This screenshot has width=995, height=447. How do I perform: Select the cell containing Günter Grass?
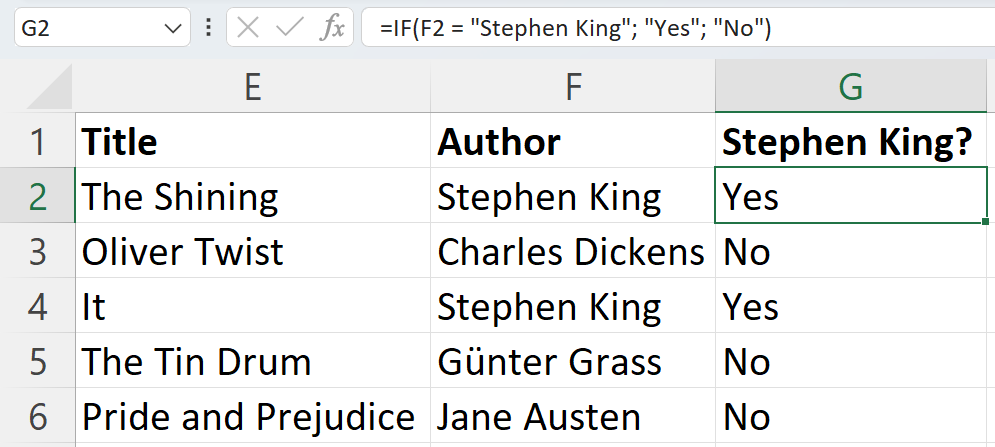pyautogui.click(x=573, y=361)
